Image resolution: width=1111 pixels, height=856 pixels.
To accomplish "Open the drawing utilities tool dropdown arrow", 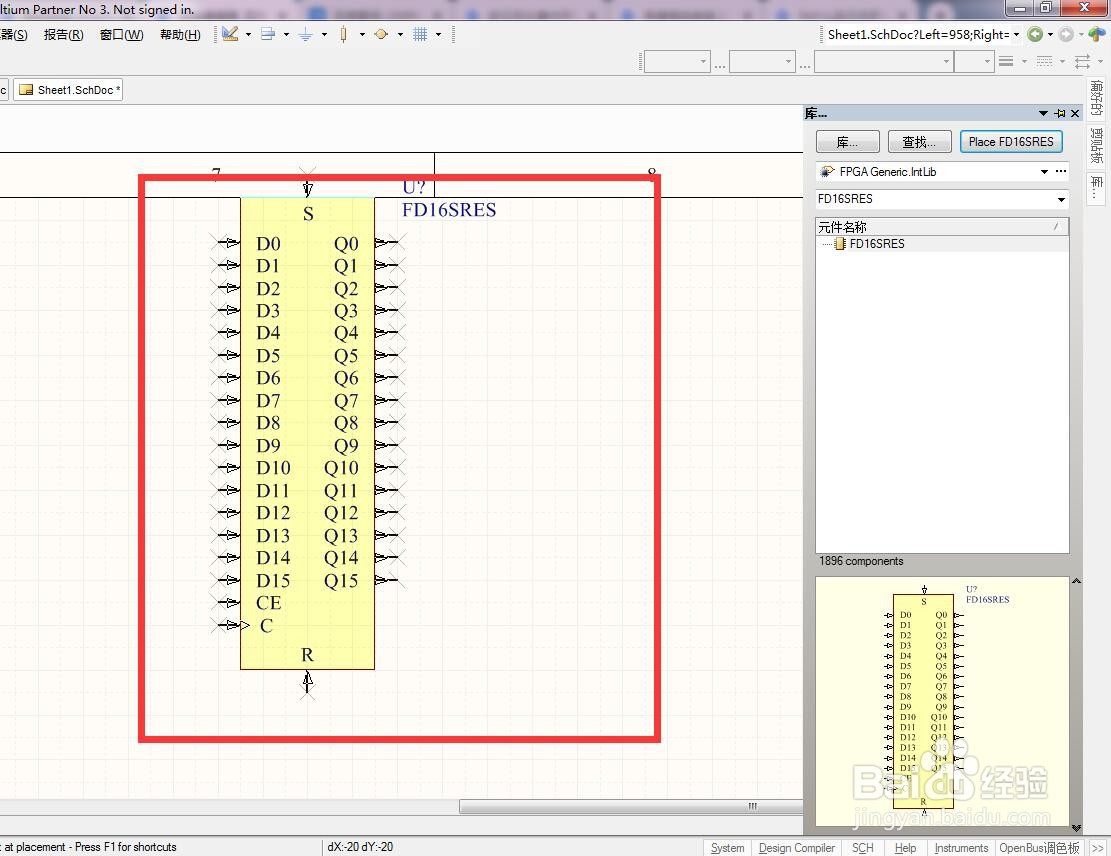I will pyautogui.click(x=248, y=34).
